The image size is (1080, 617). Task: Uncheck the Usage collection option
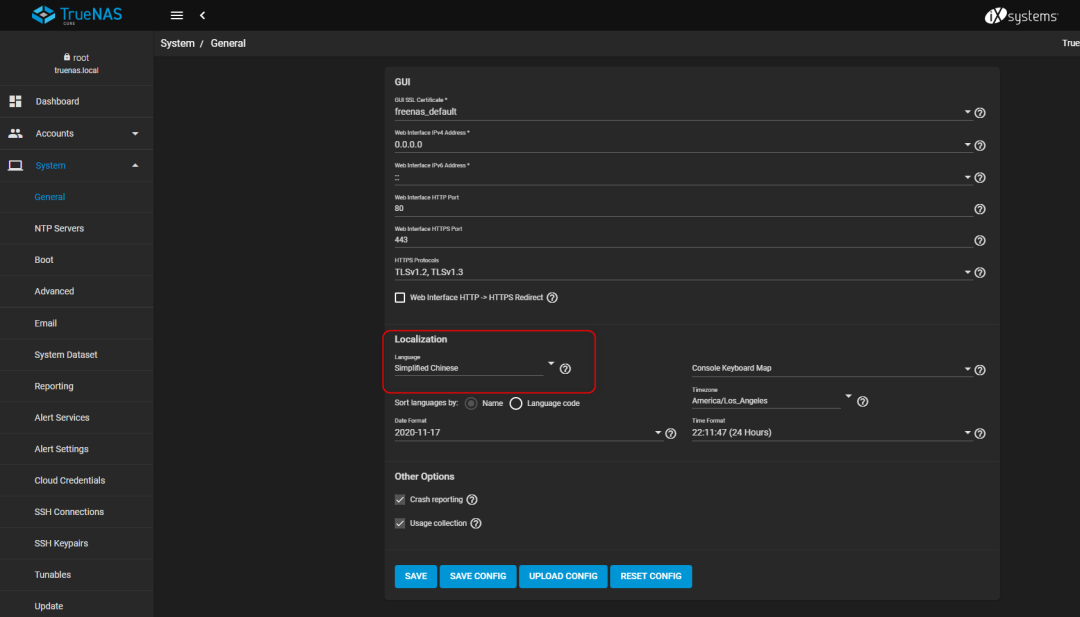coord(400,523)
